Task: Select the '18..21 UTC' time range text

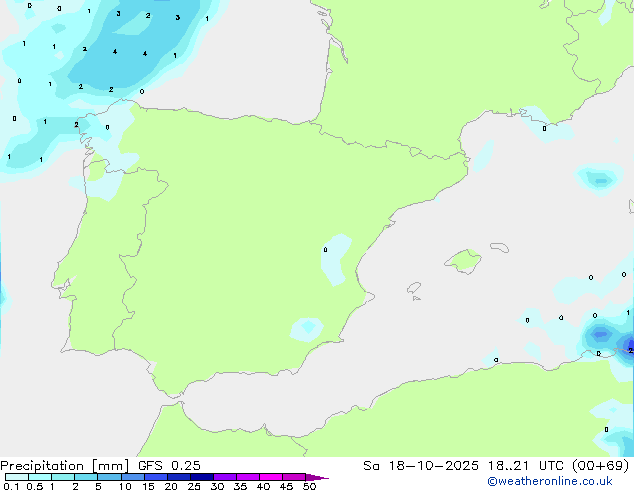Action: click(x=525, y=466)
